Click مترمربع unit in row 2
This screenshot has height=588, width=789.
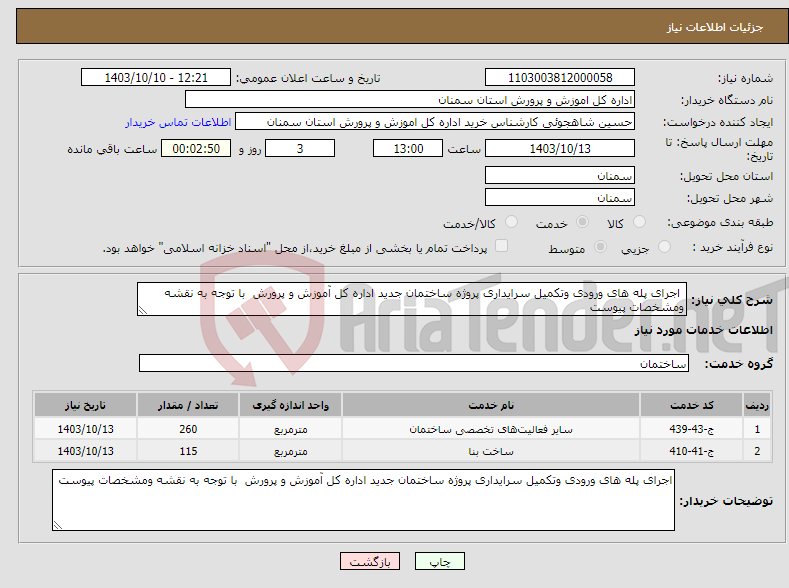coord(290,451)
